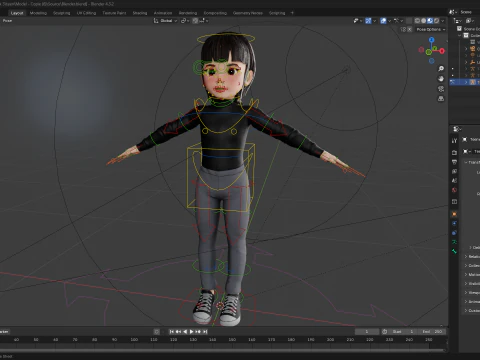Open the Pose mode menu

7,21
